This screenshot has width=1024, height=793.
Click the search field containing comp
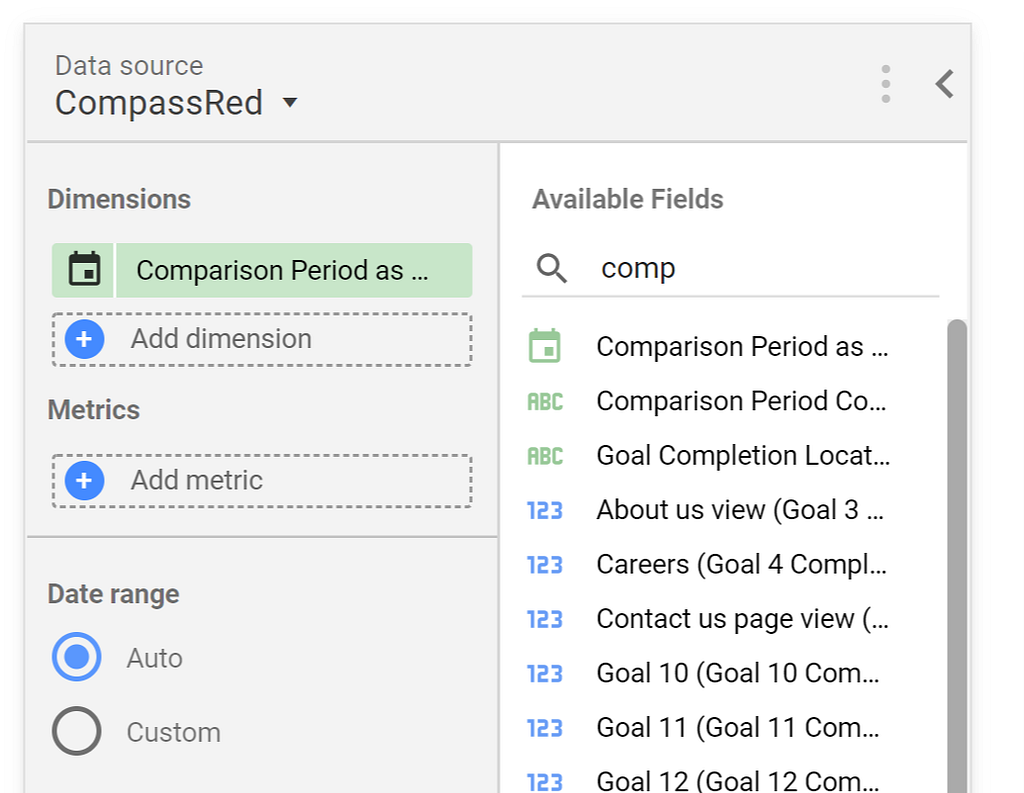pos(730,268)
